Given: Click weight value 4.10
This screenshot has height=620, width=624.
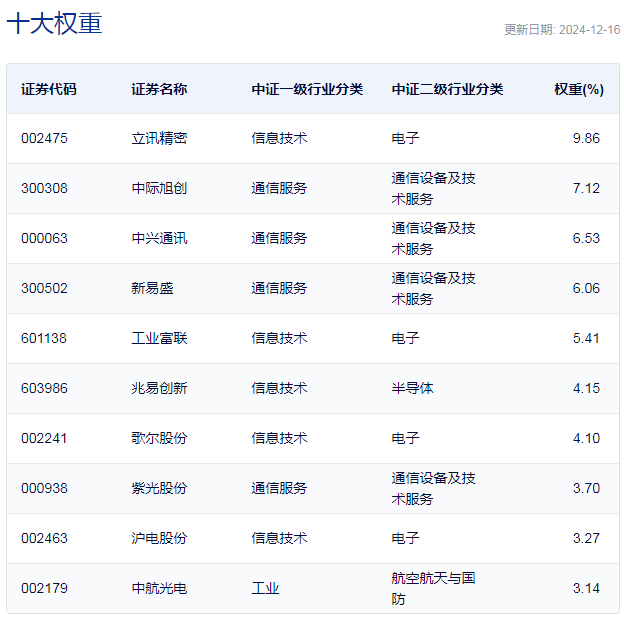Looking at the screenshot, I should click(586, 439).
